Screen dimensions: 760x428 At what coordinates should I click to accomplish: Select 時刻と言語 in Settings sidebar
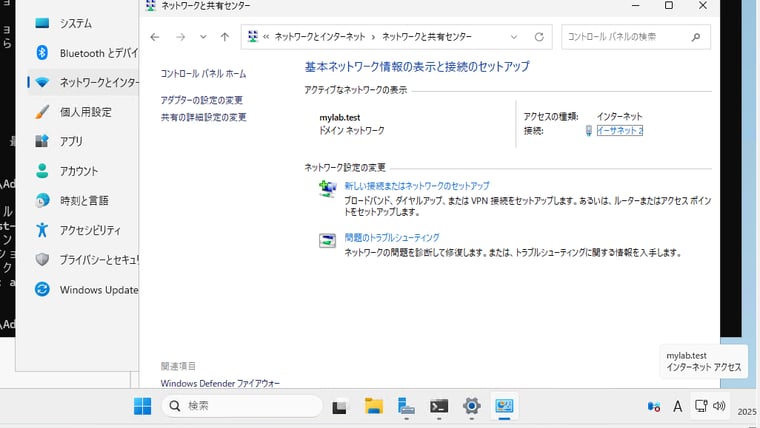83,201
